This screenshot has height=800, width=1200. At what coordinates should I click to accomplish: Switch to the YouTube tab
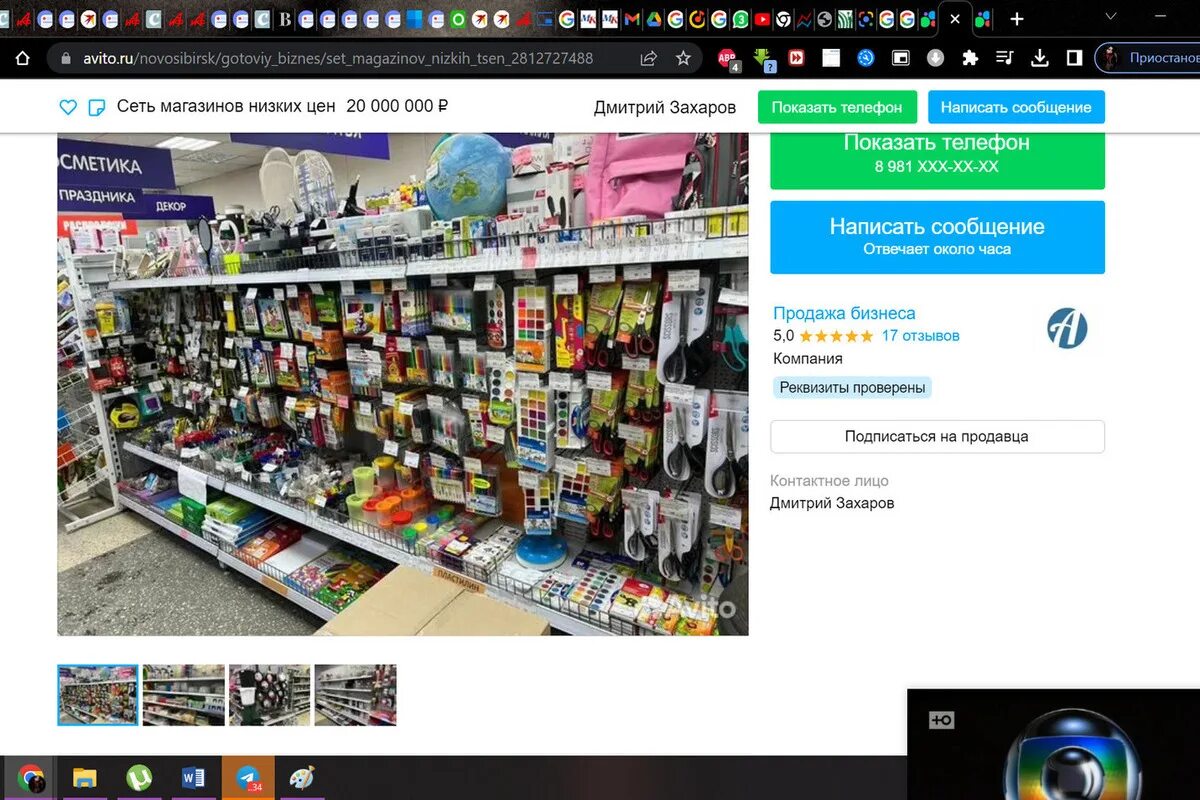pos(762,19)
